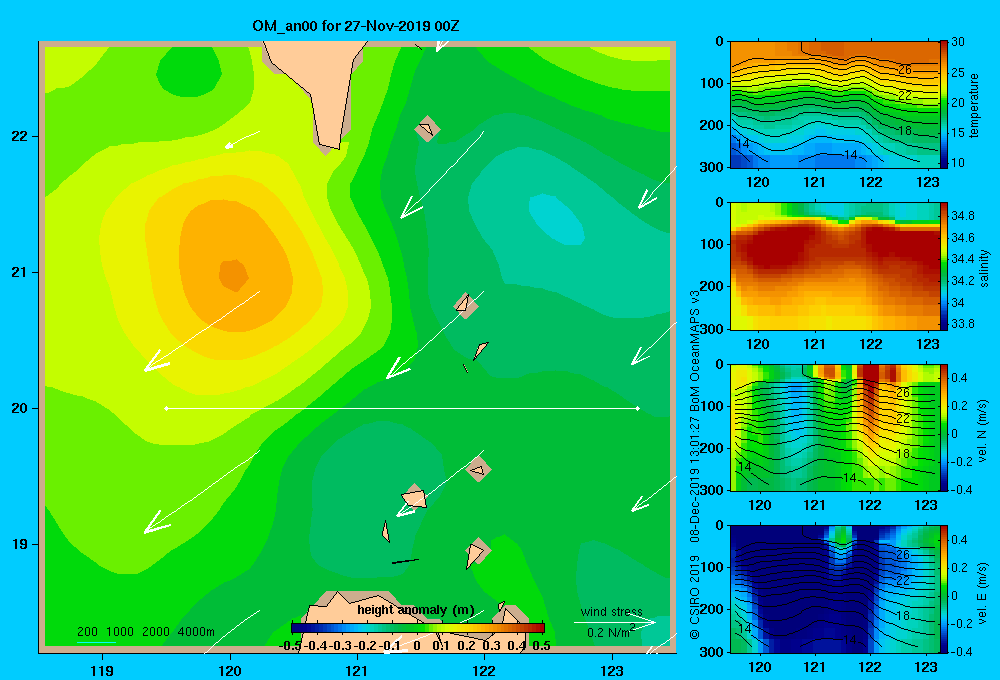
Task: Click the cyan low-anomaly core east of 122°E
Action: pyautogui.click(x=557, y=219)
